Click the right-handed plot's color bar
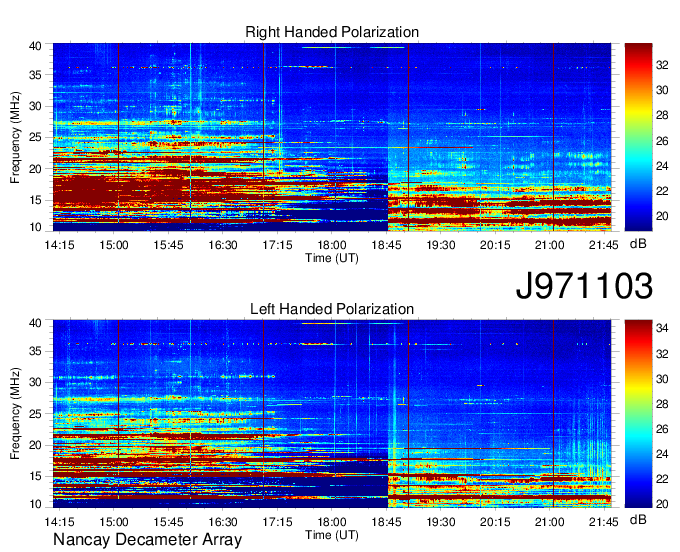The height and width of the screenshot is (552, 680). pyautogui.click(x=638, y=137)
